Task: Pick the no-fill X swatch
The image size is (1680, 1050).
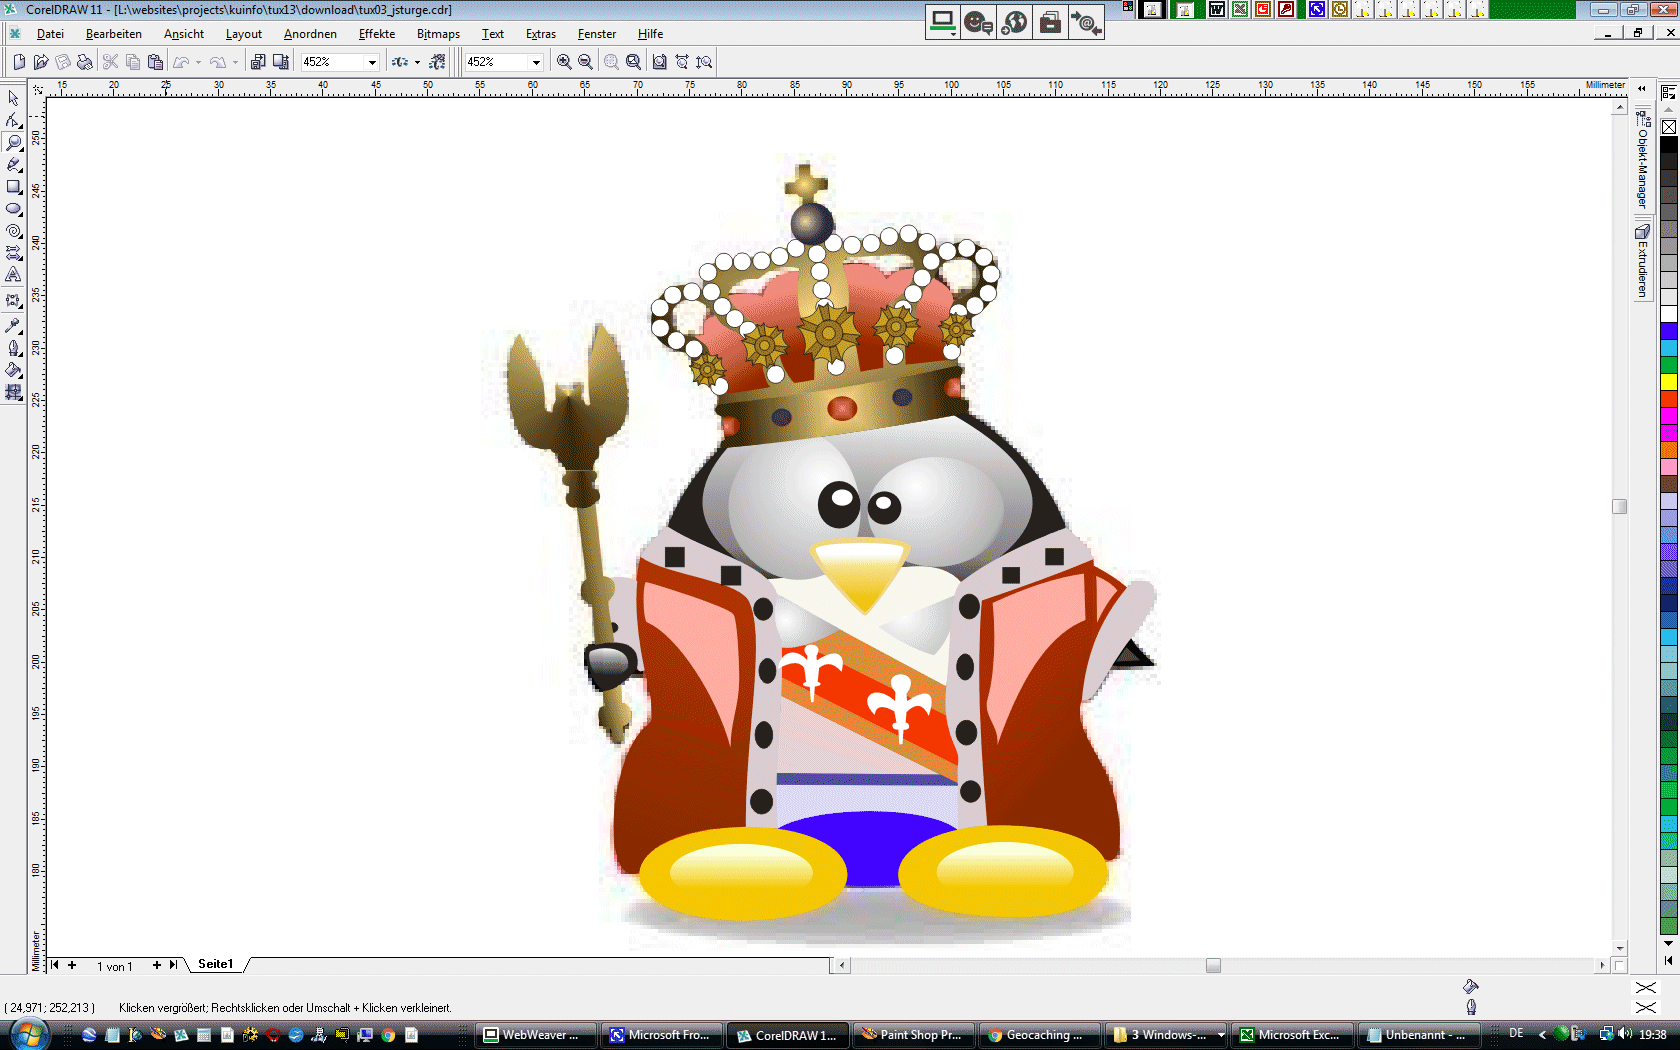Action: point(1669,127)
